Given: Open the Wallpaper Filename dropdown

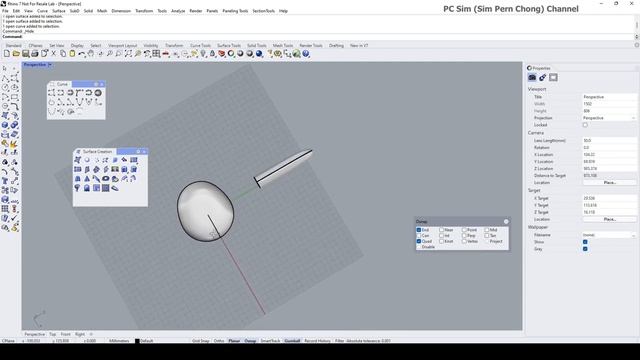Looking at the screenshot, I should (x=609, y=235).
